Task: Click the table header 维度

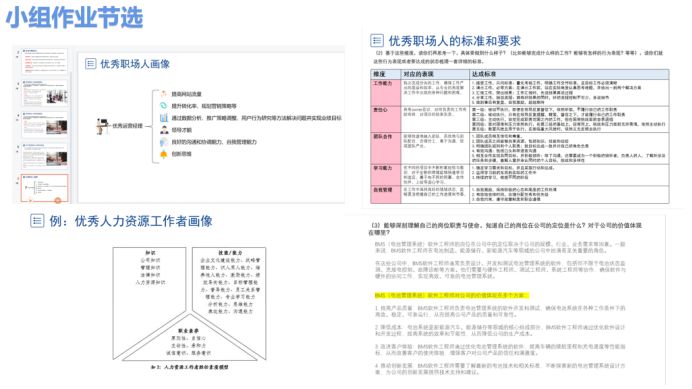Action: point(386,74)
